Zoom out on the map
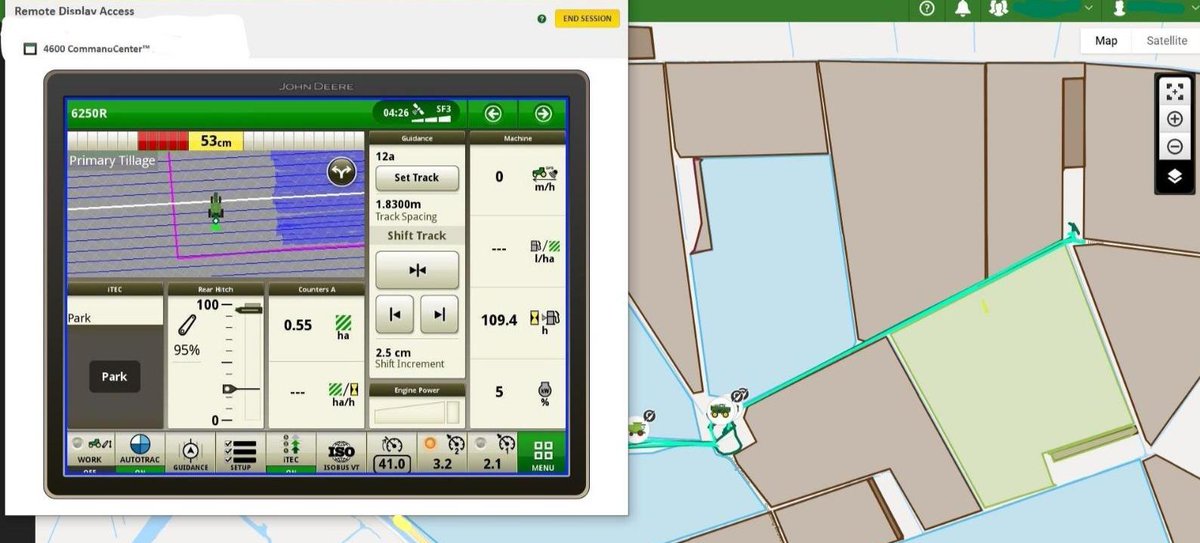This screenshot has height=543, width=1200. (1175, 147)
